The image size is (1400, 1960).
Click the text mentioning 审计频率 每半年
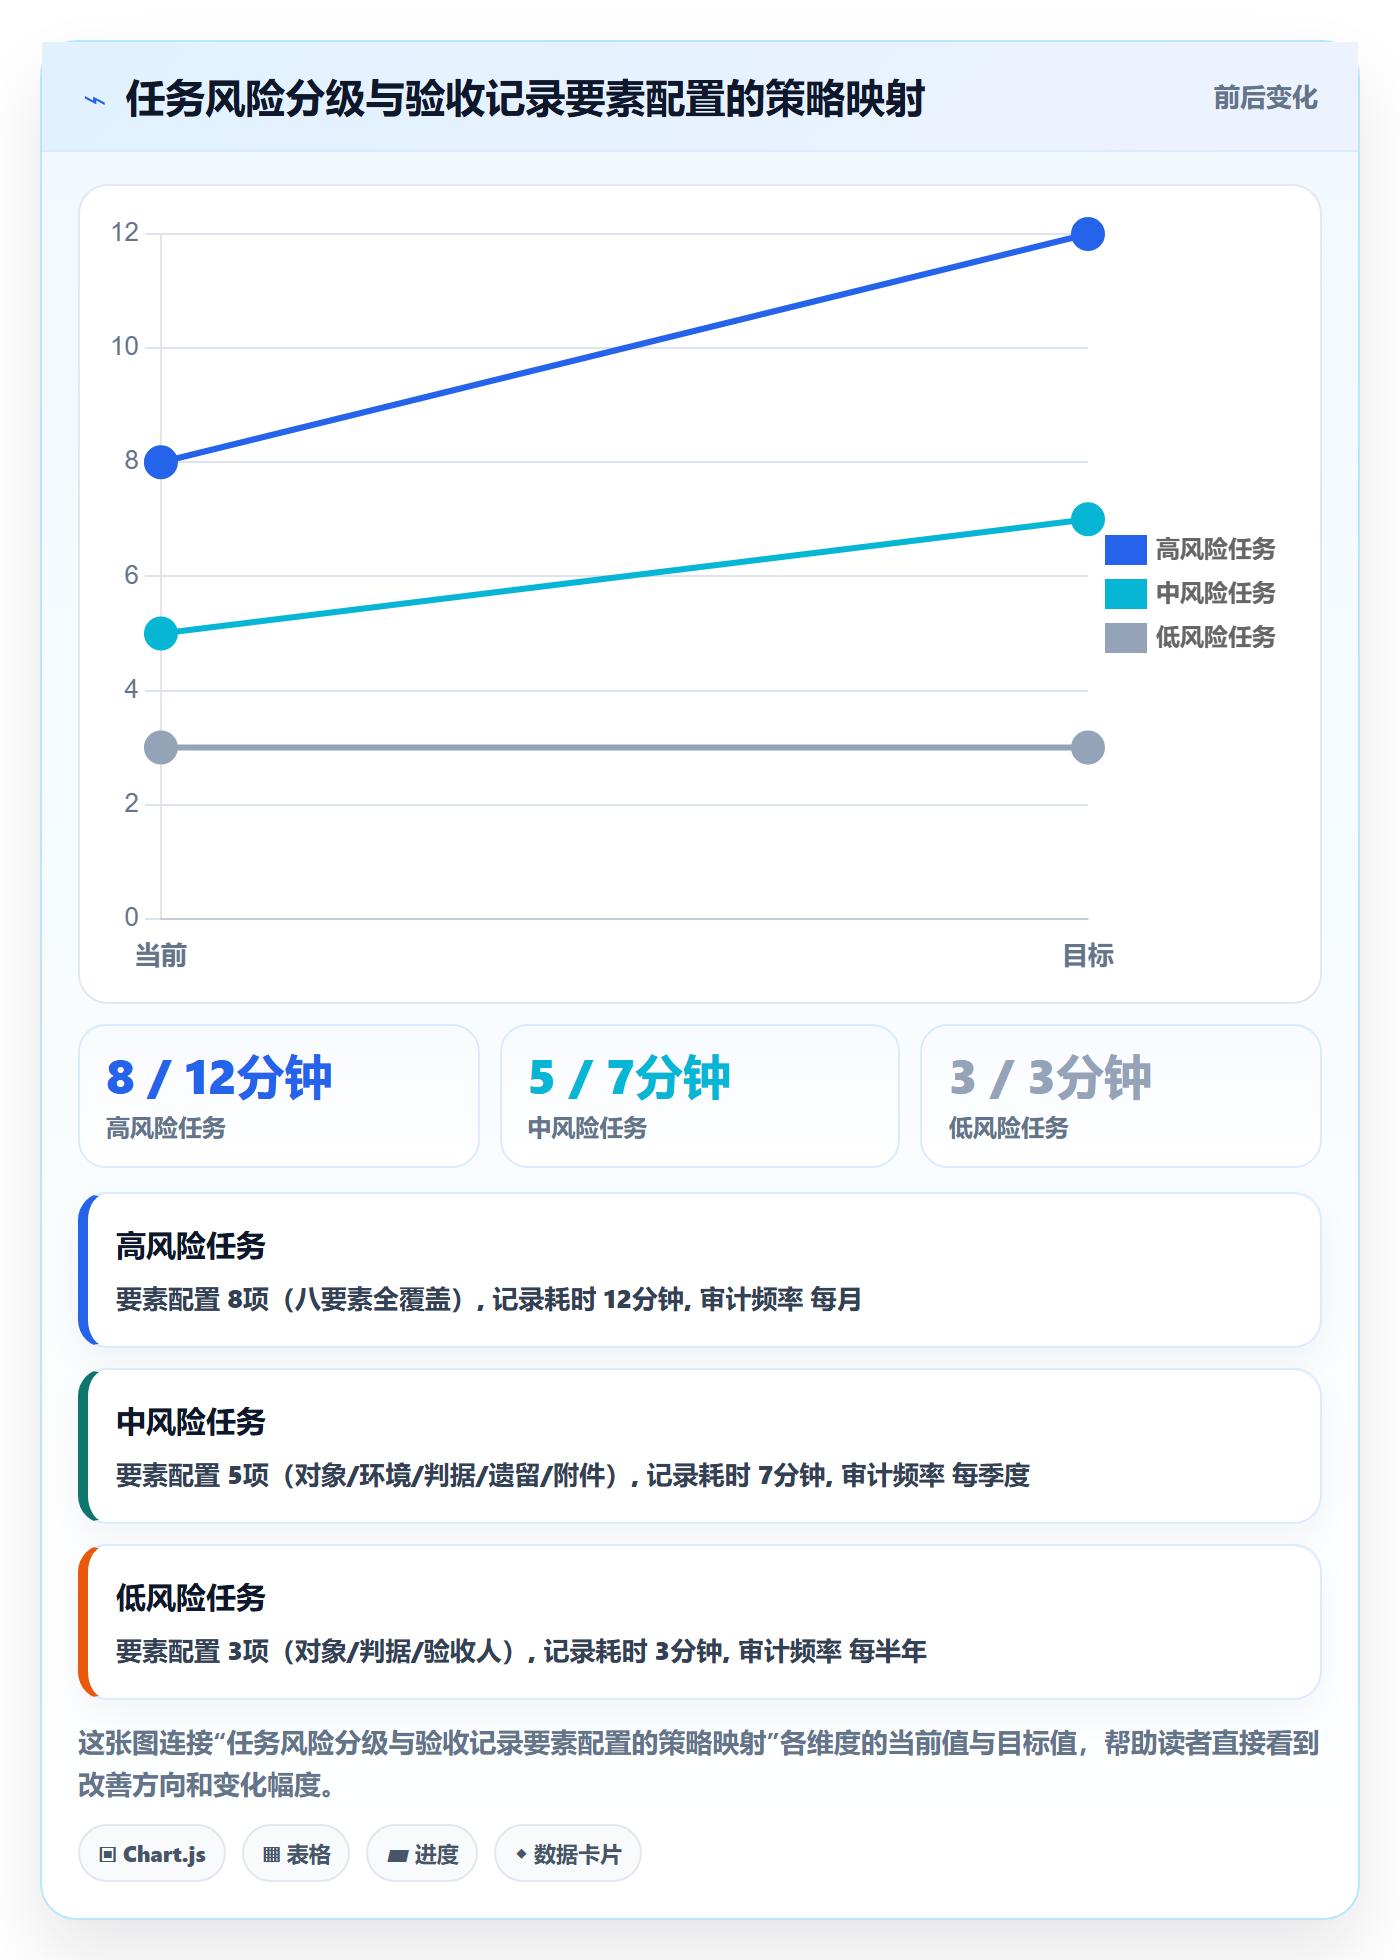point(521,1652)
